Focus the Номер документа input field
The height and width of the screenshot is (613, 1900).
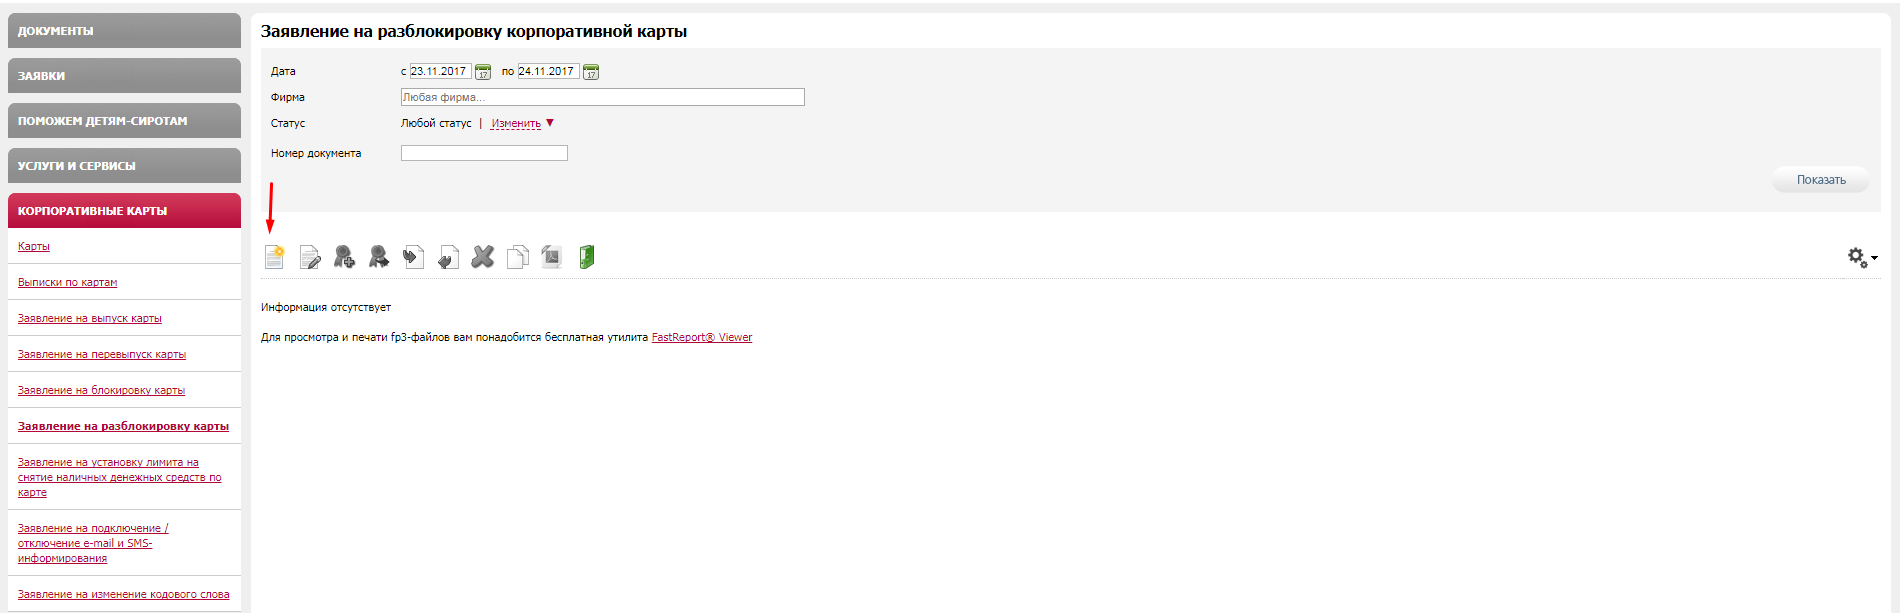point(484,153)
